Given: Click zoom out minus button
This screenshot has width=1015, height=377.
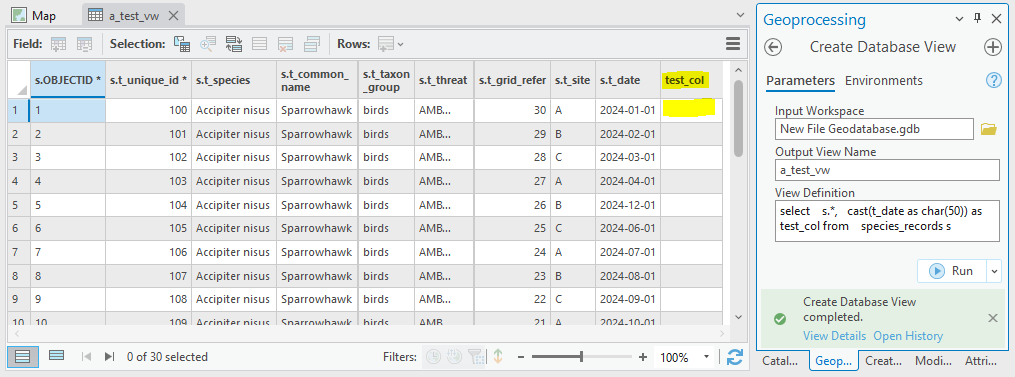Looking at the screenshot, I should point(520,356).
